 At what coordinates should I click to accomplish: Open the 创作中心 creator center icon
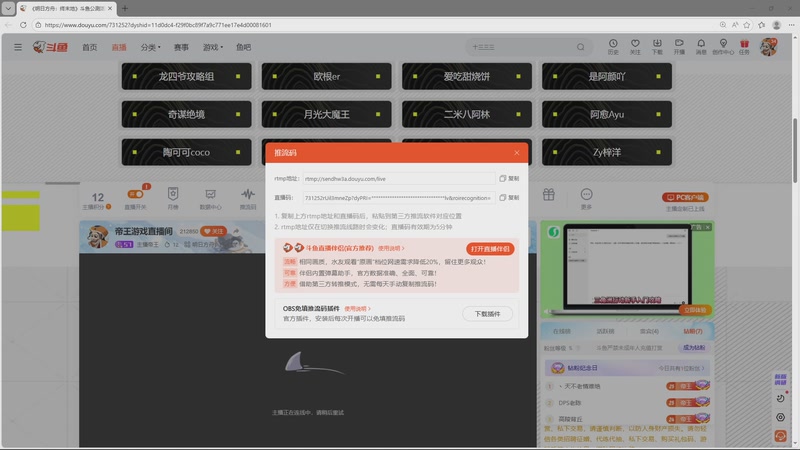point(723,47)
